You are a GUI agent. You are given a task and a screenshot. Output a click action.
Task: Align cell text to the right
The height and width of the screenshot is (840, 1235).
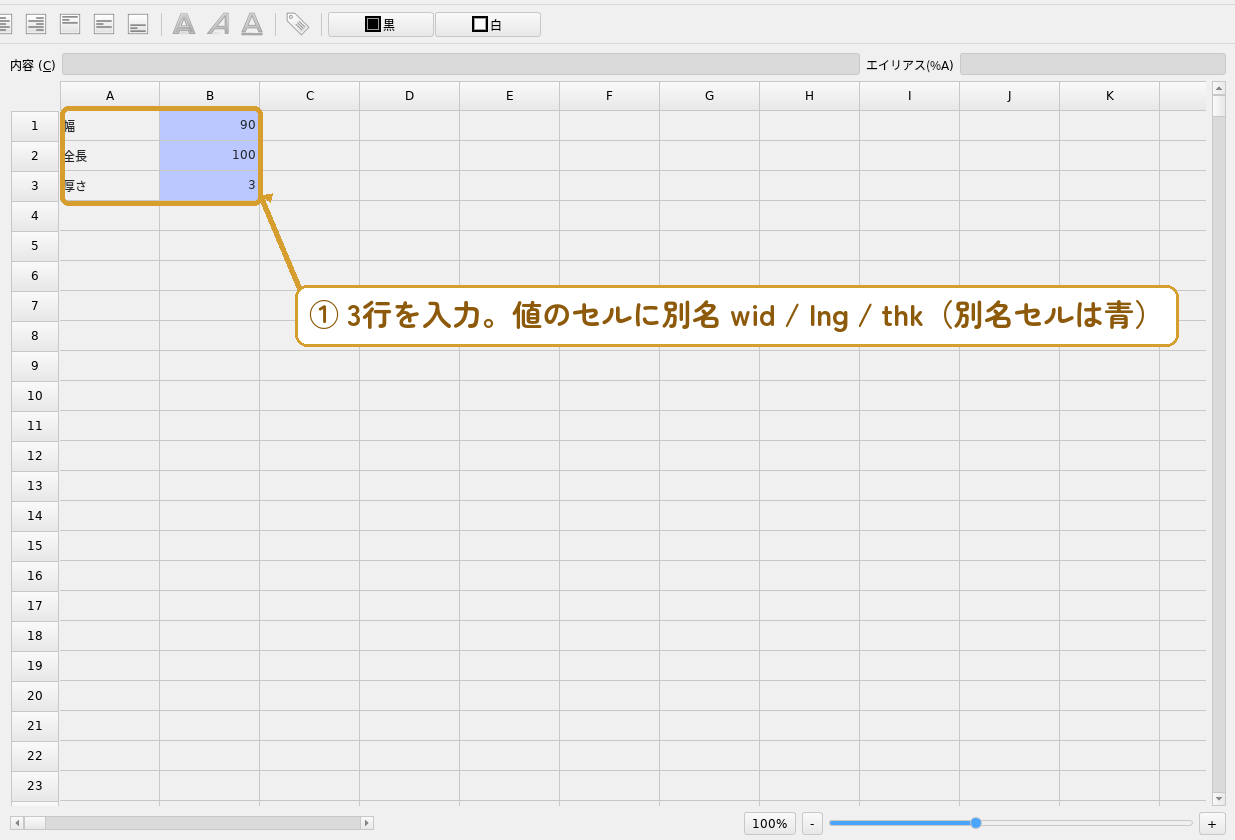36,24
